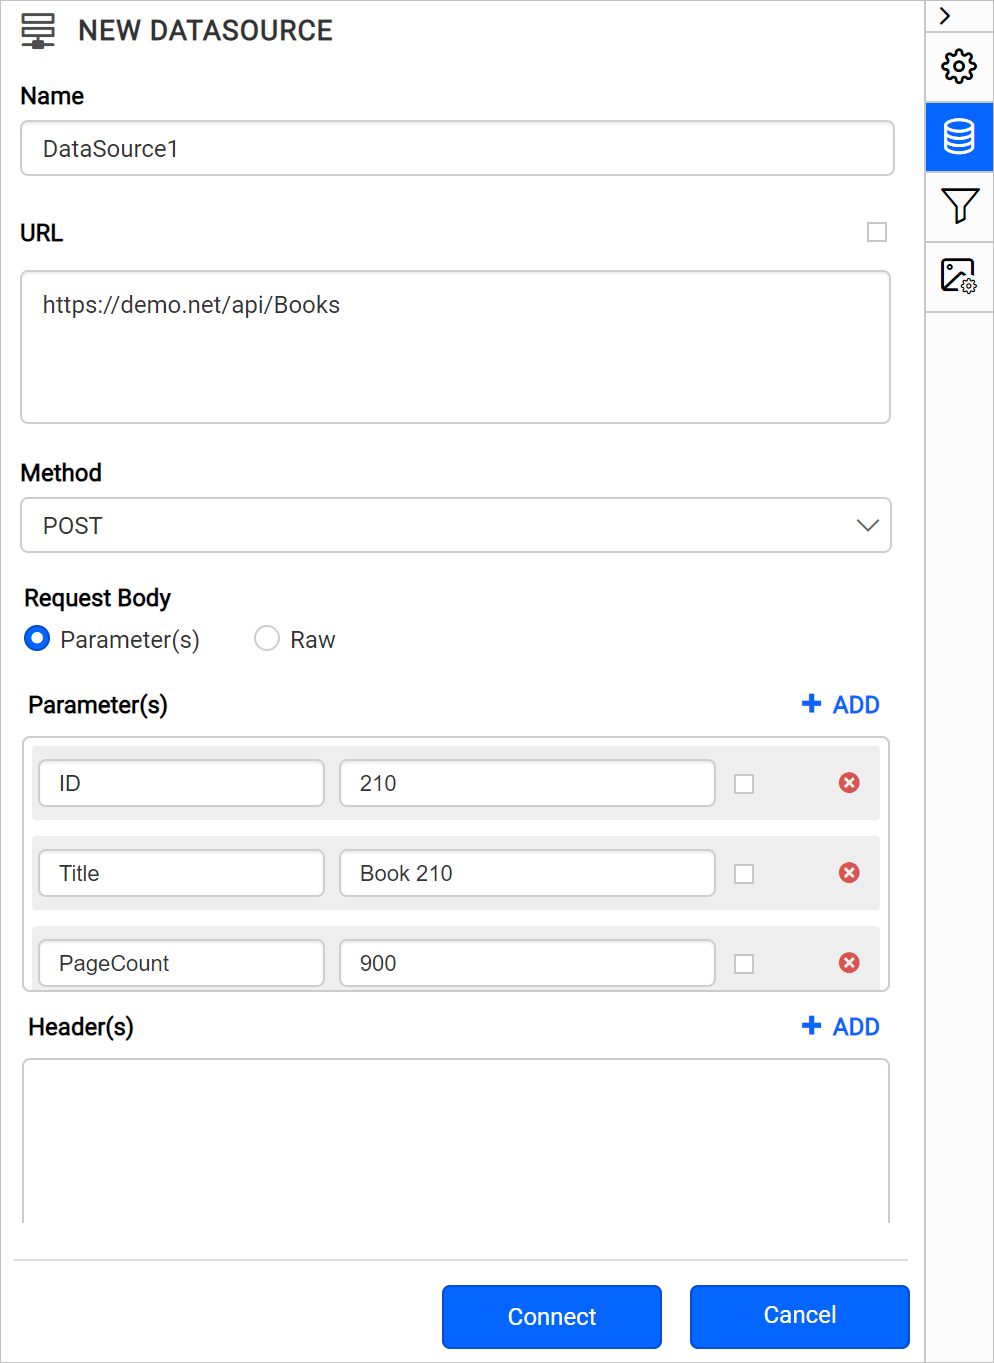
Task: Toggle the checkbox next to URL
Action: pos(877,232)
